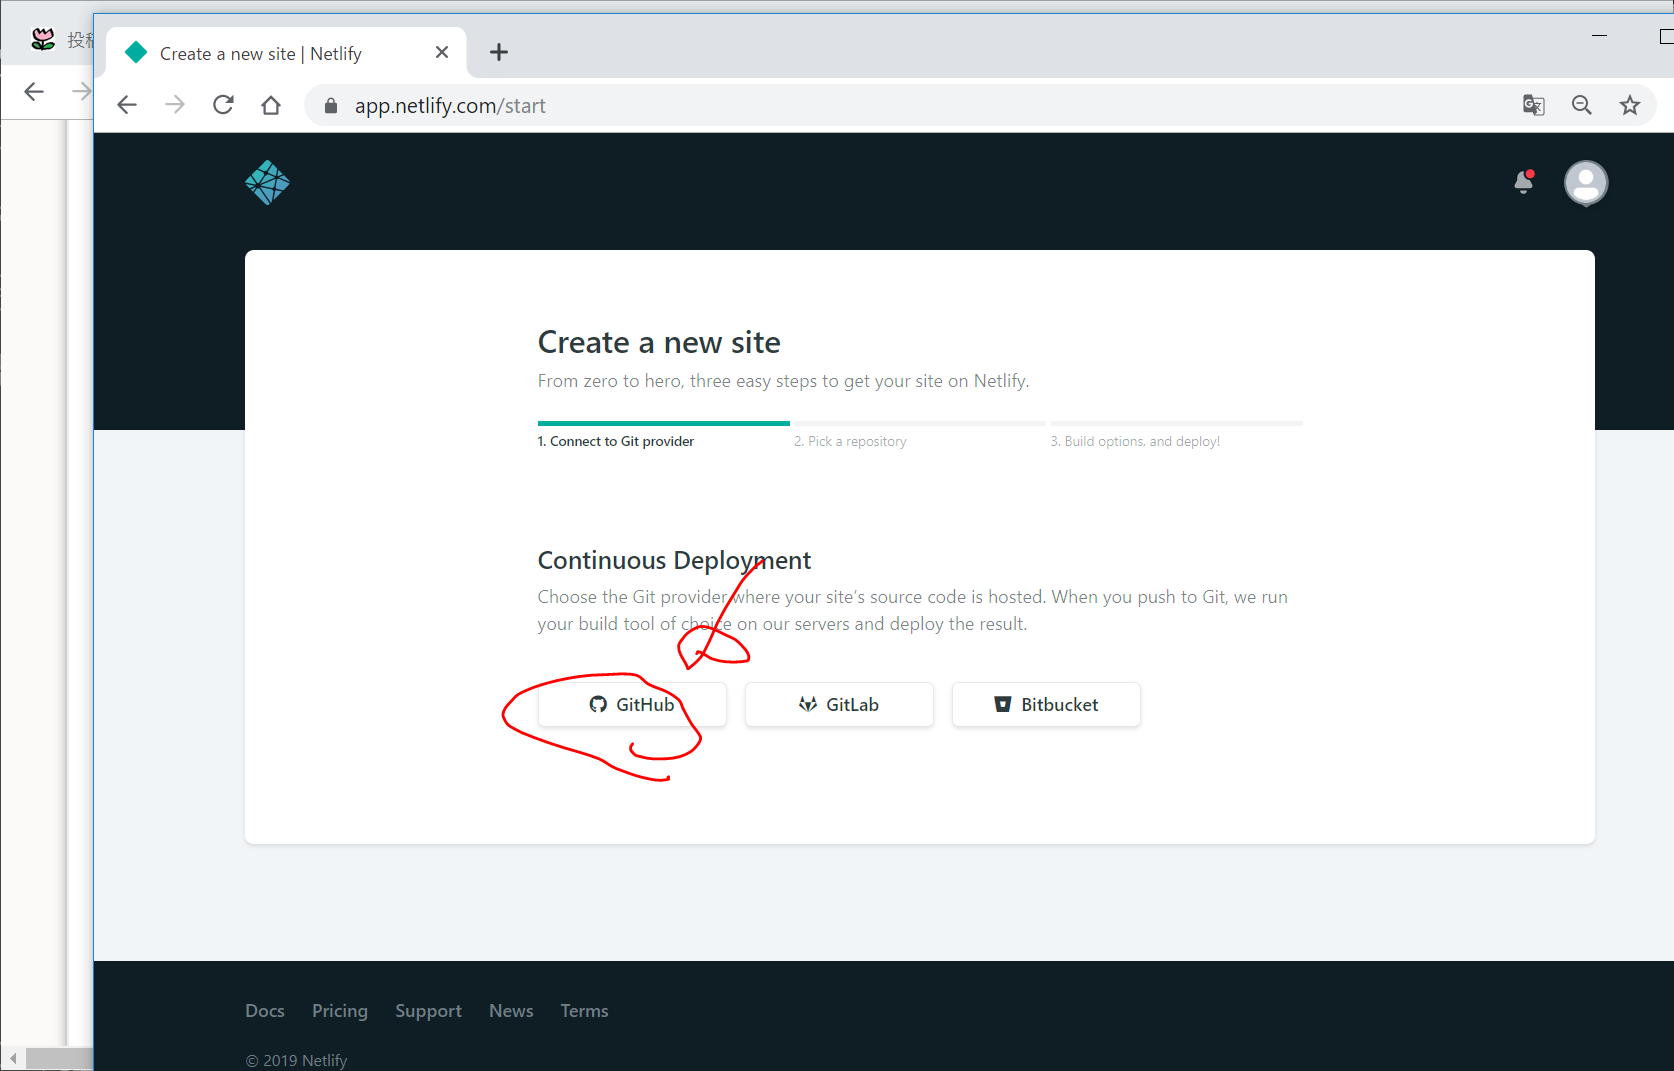Reload the current page

point(223,105)
